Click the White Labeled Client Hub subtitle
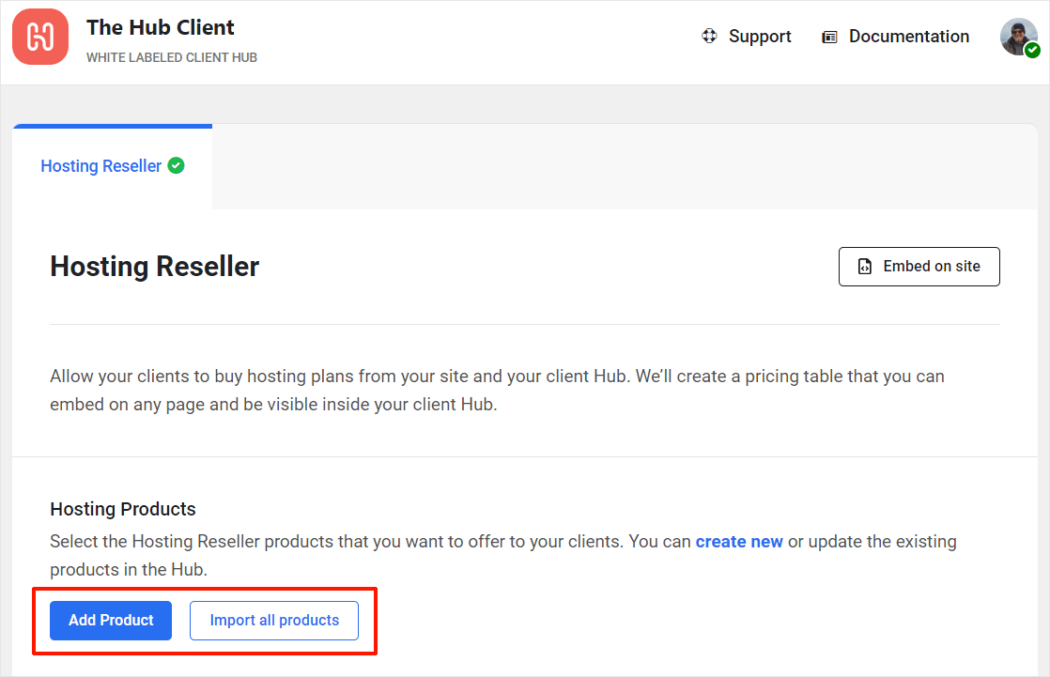 [171, 58]
